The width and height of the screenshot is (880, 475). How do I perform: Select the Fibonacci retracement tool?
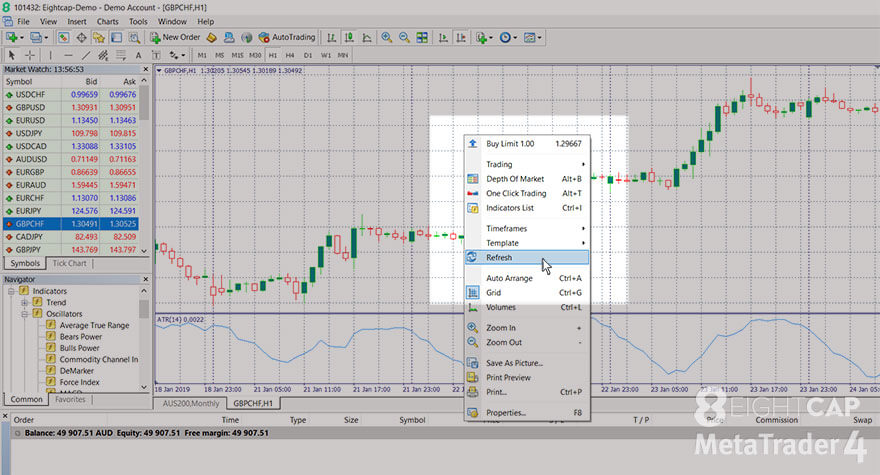(x=121, y=55)
